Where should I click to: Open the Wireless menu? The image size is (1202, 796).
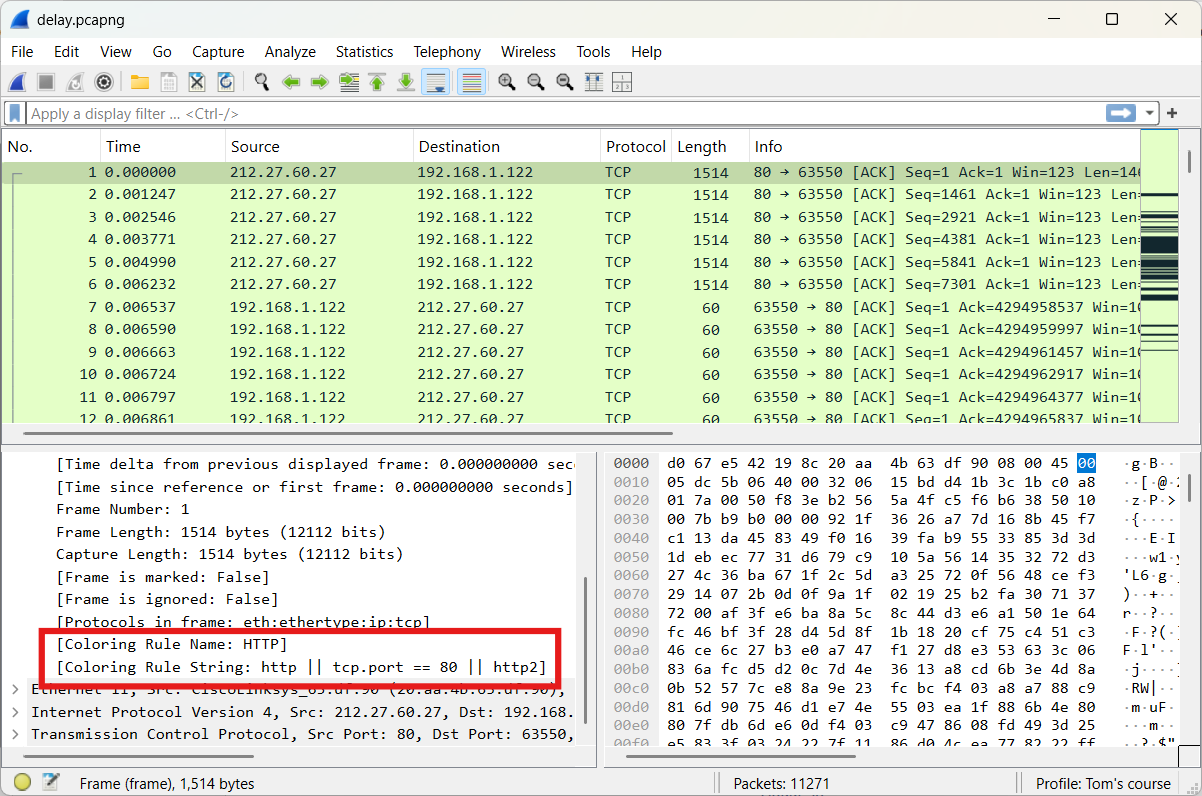coord(528,52)
